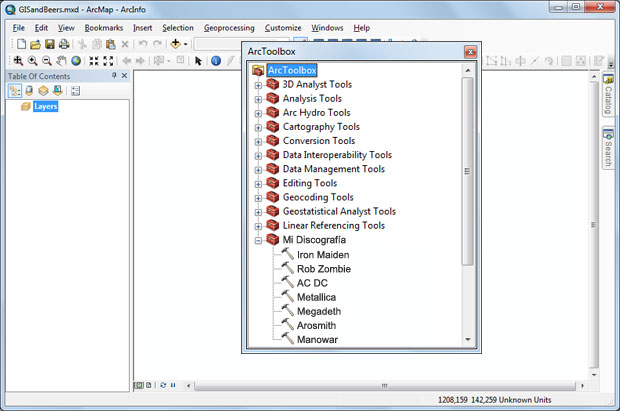620x411 pixels.
Task: Select the Layers item in contents
Action: 45,106
